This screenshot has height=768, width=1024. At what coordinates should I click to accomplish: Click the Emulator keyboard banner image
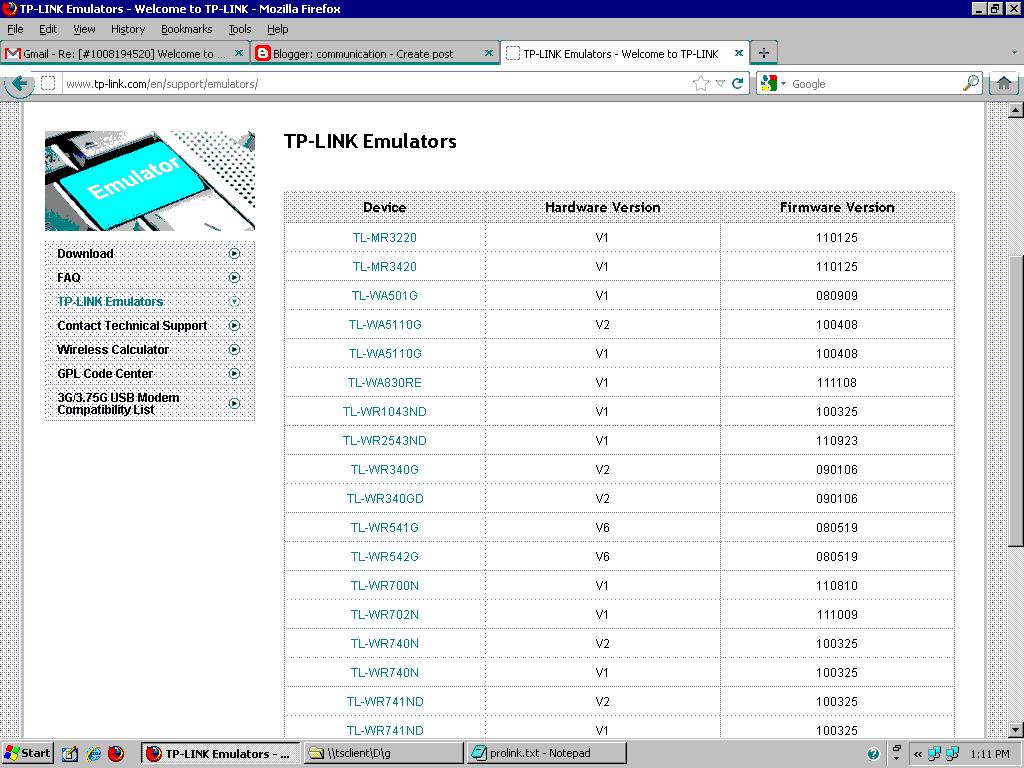pos(150,181)
